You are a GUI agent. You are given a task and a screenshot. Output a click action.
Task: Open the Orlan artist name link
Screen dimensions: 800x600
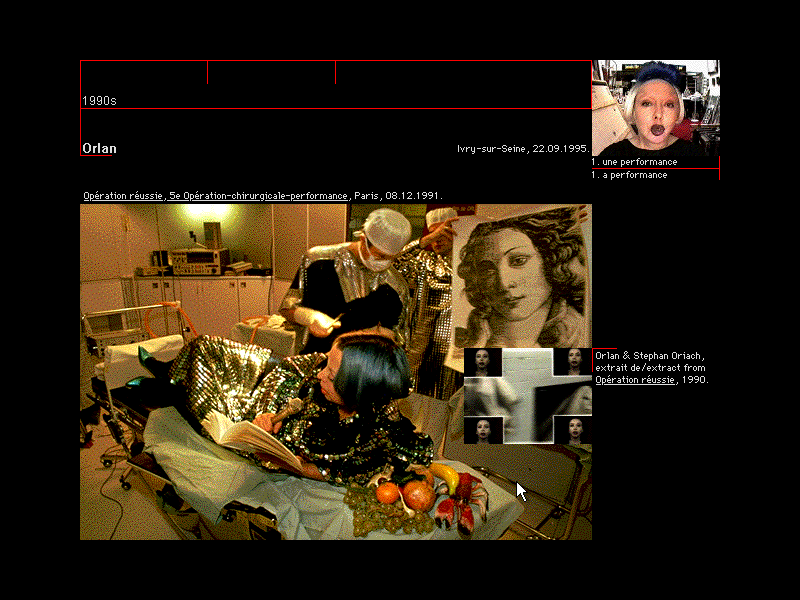(x=99, y=149)
